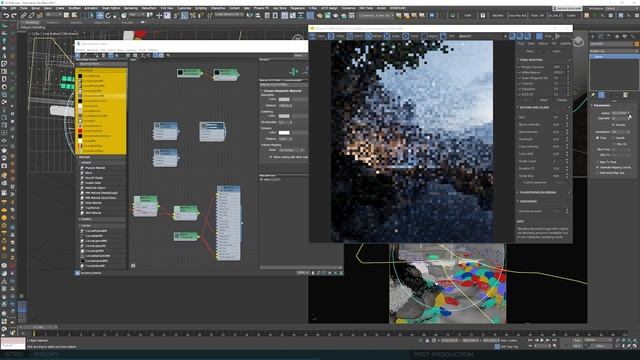Select the Squash radio button
The image size is (640, 360).
(x=613, y=138)
